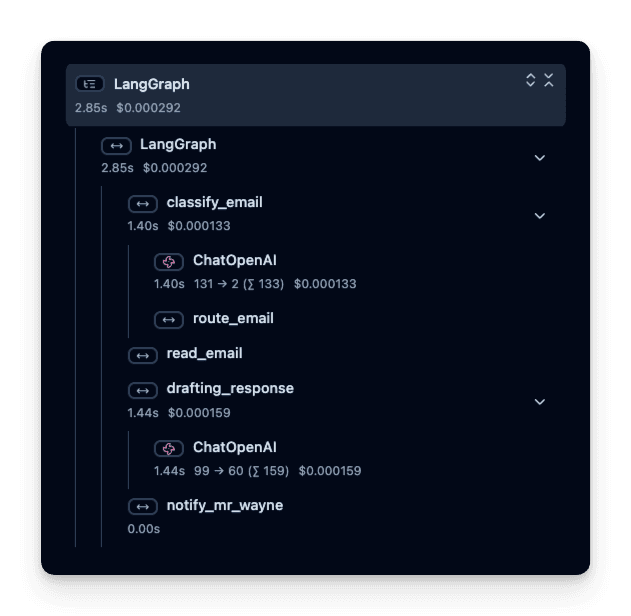Click the ChatOpenAI model icon under drafting_response
Screen dimensions: 631x616
tap(169, 447)
